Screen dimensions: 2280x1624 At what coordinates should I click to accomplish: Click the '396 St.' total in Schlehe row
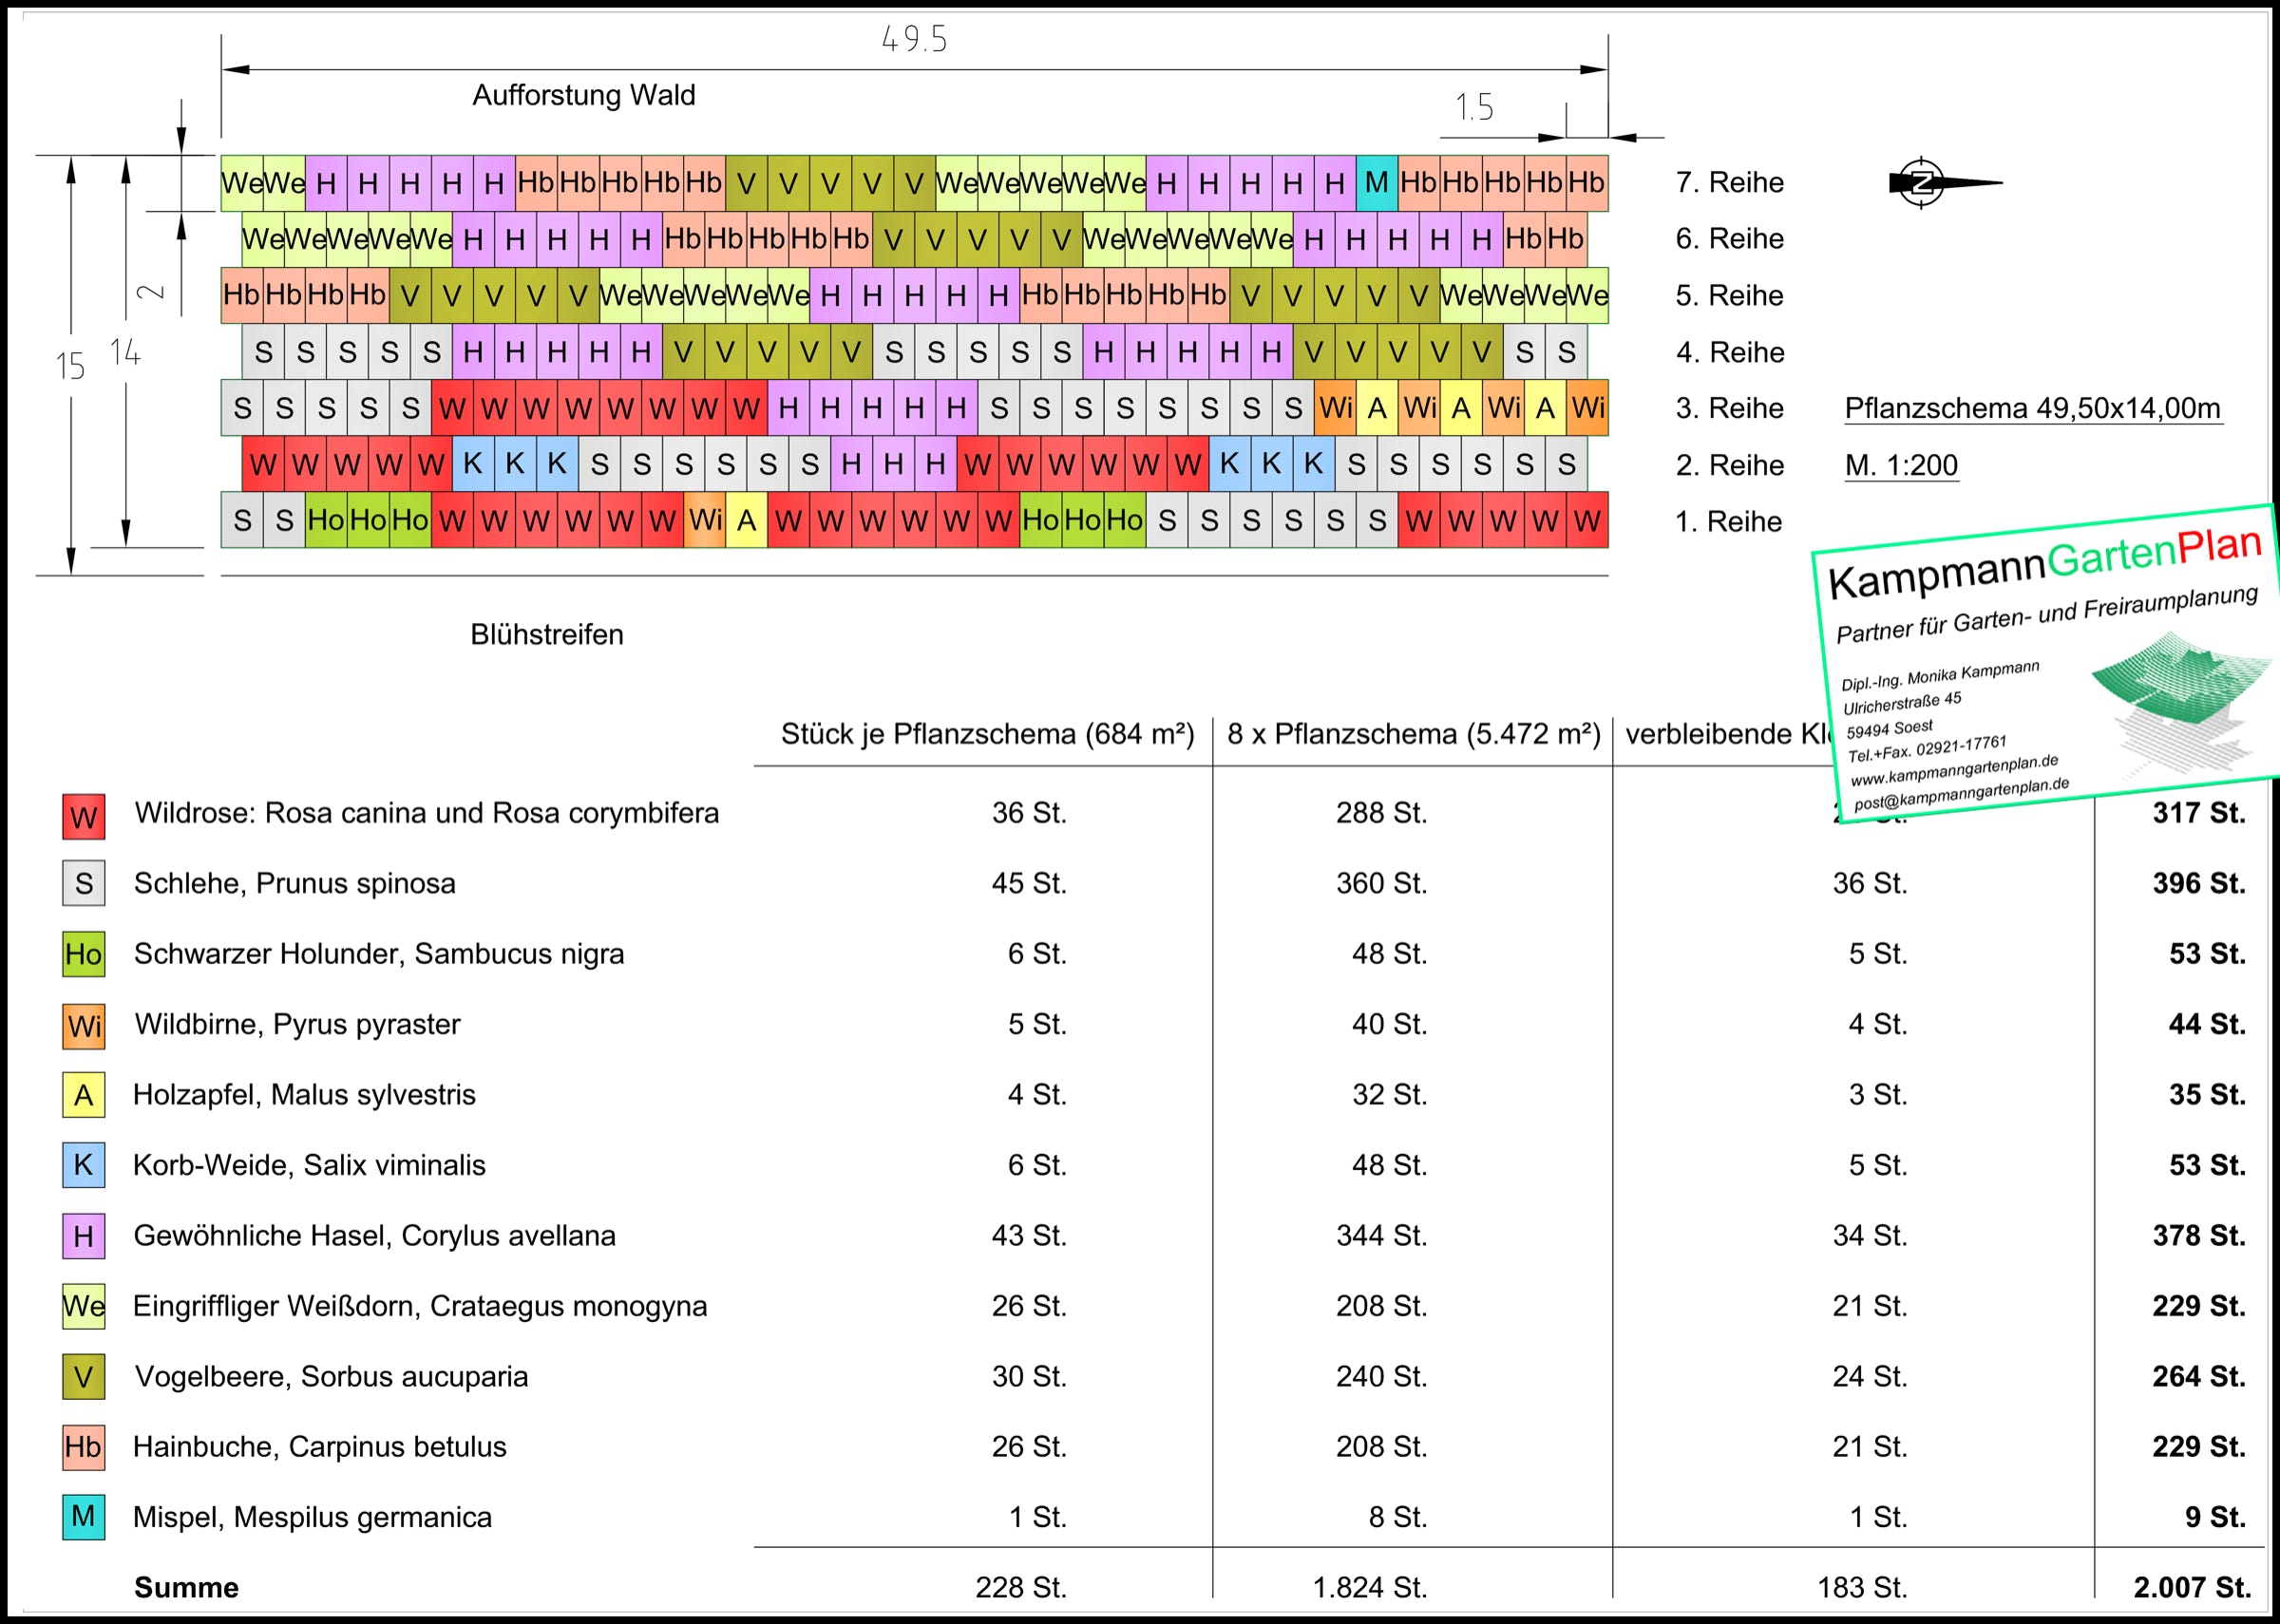[2199, 884]
